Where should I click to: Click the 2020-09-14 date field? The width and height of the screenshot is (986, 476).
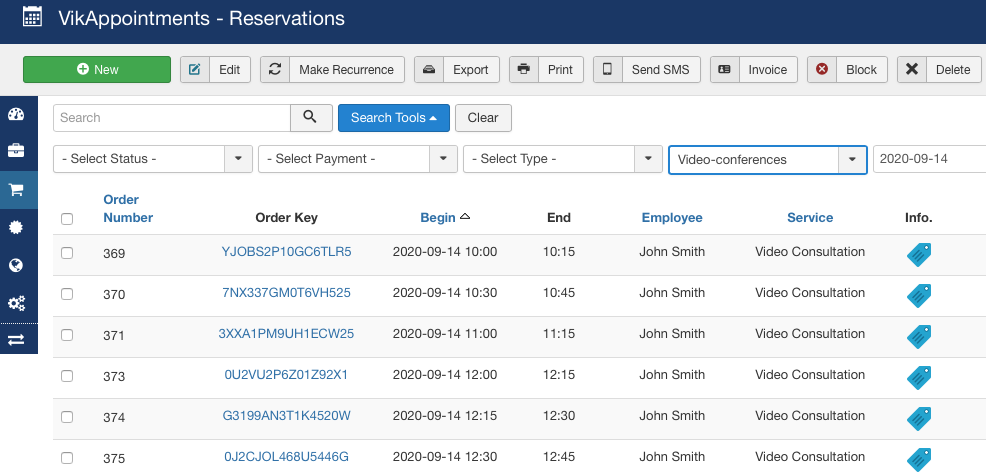(929, 159)
